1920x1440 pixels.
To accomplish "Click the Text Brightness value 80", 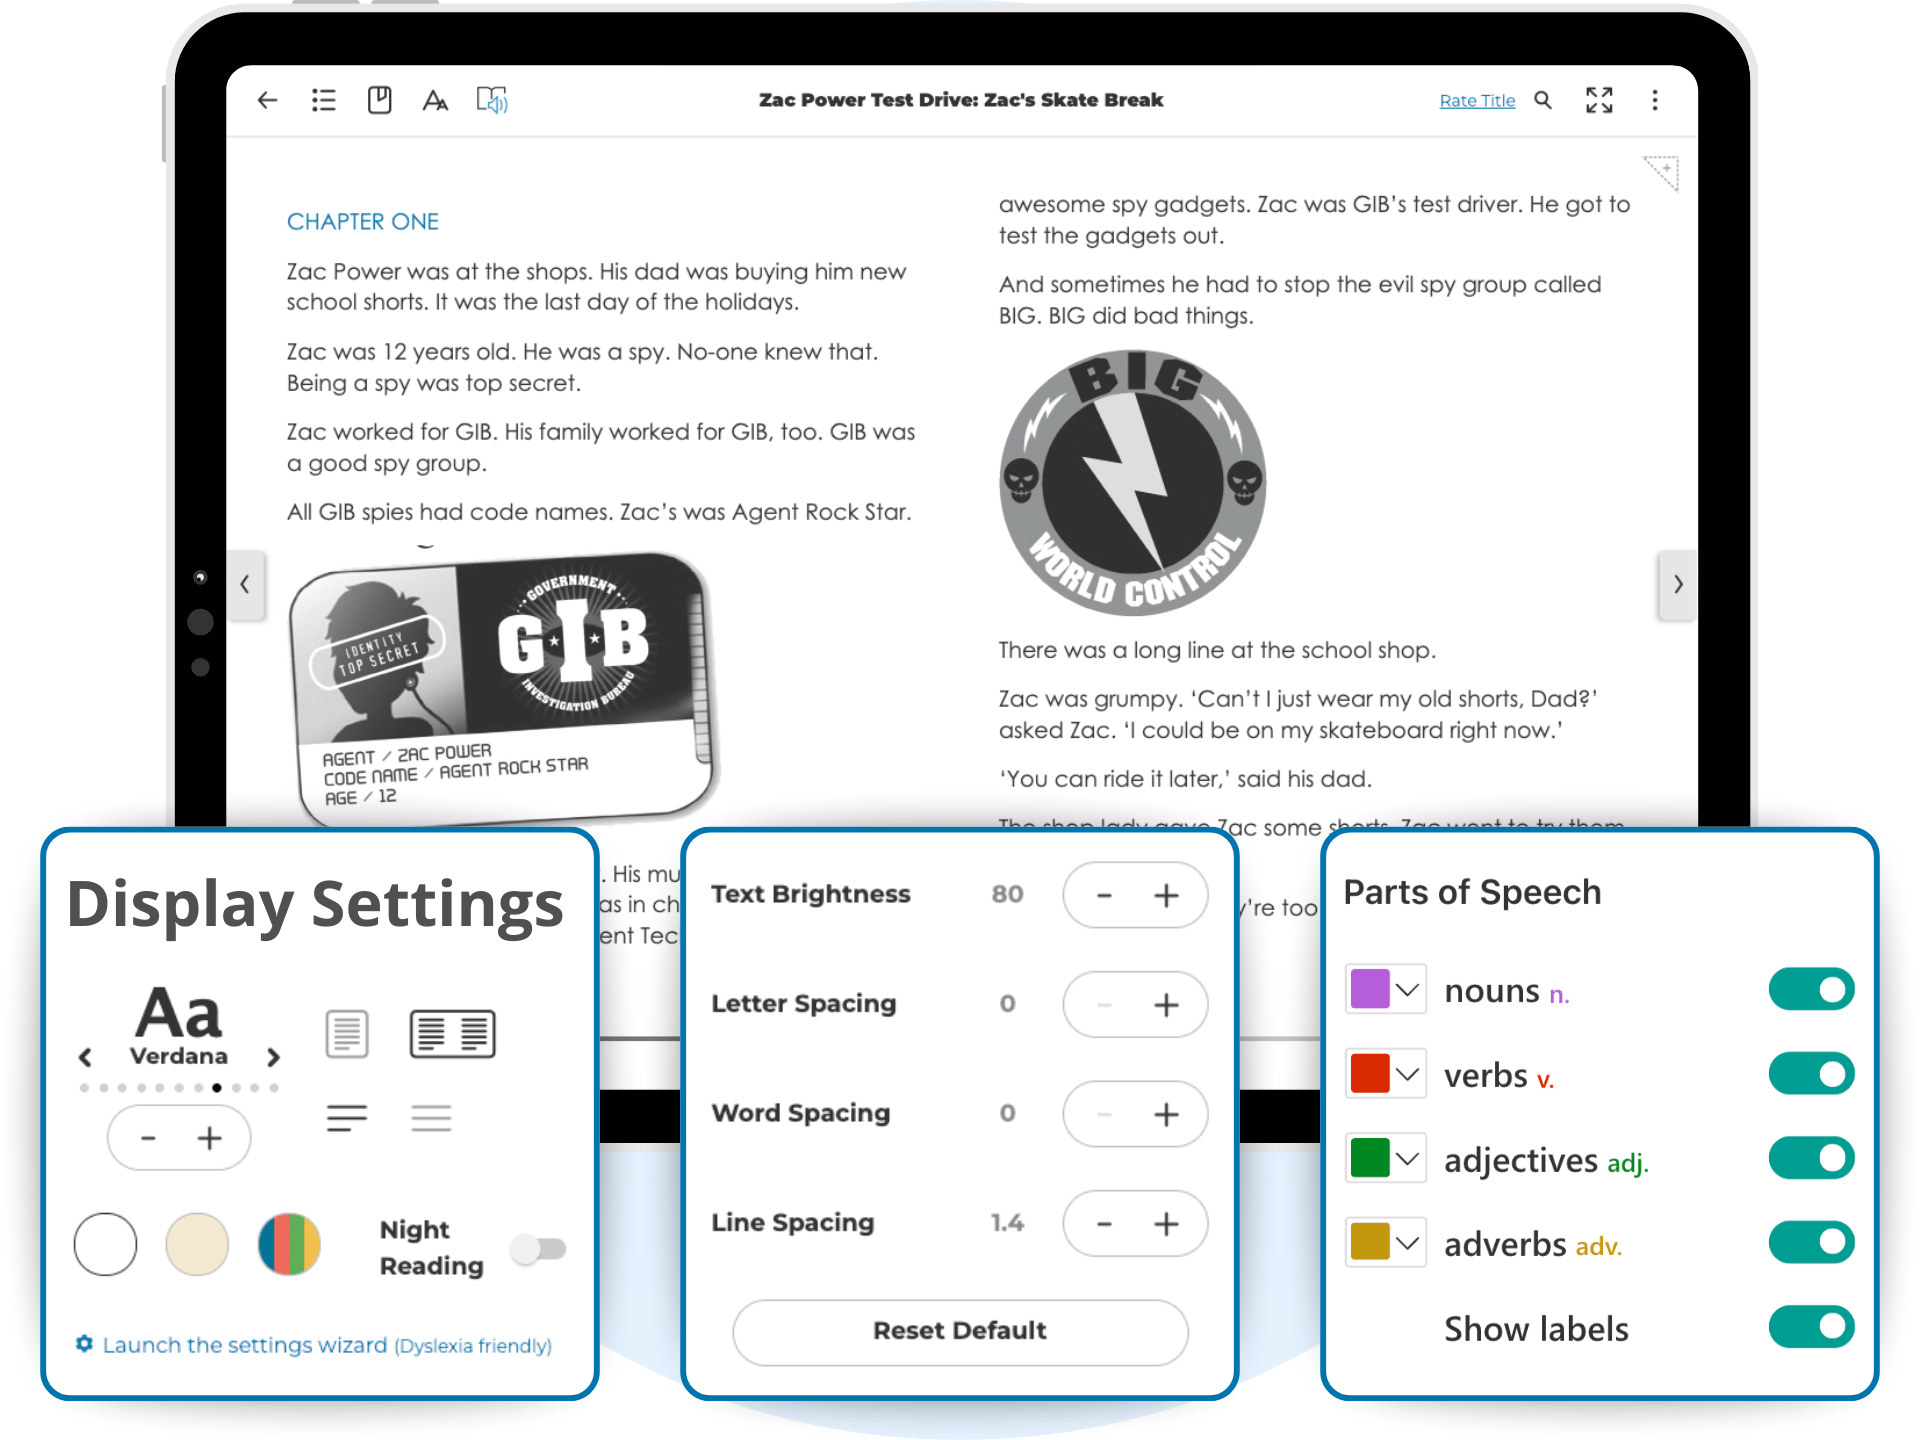I will [x=1007, y=894].
